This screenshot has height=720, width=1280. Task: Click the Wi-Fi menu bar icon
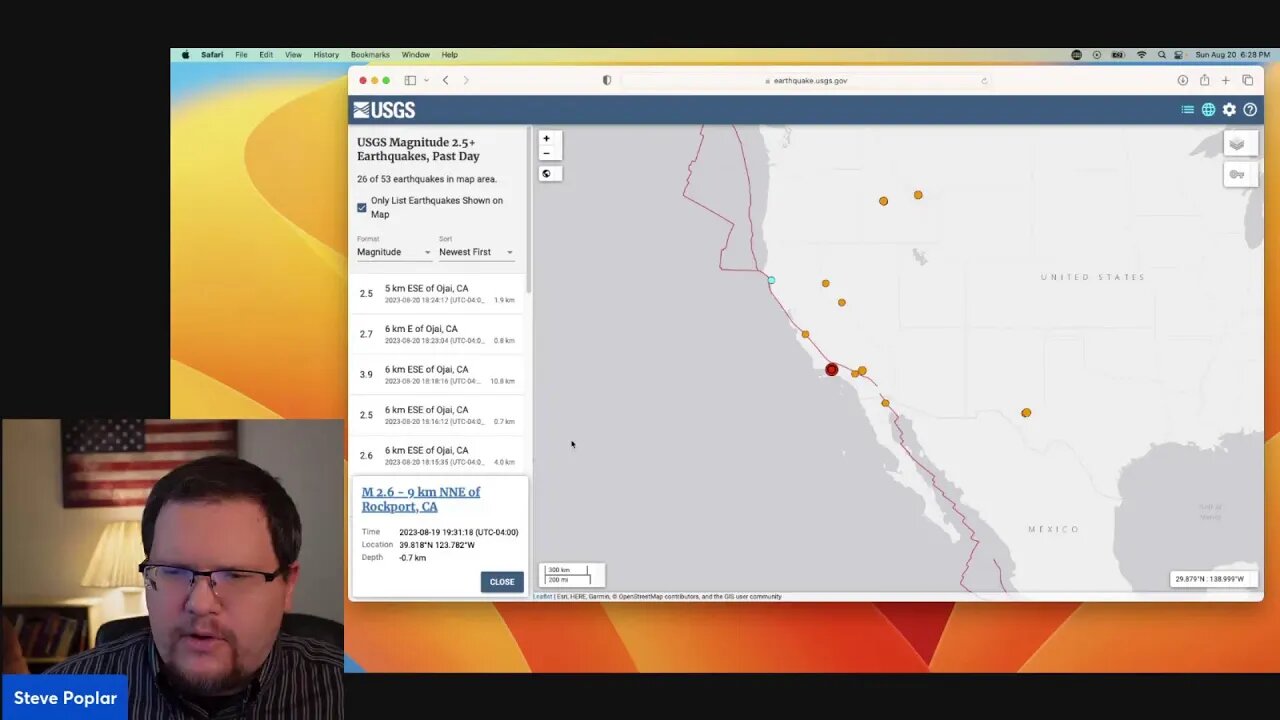tap(1141, 55)
